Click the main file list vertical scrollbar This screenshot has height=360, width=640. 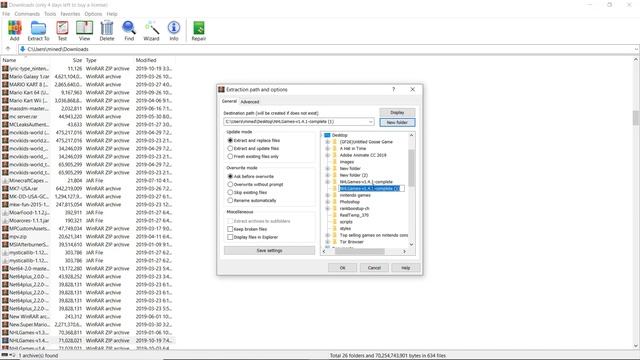[636, 118]
